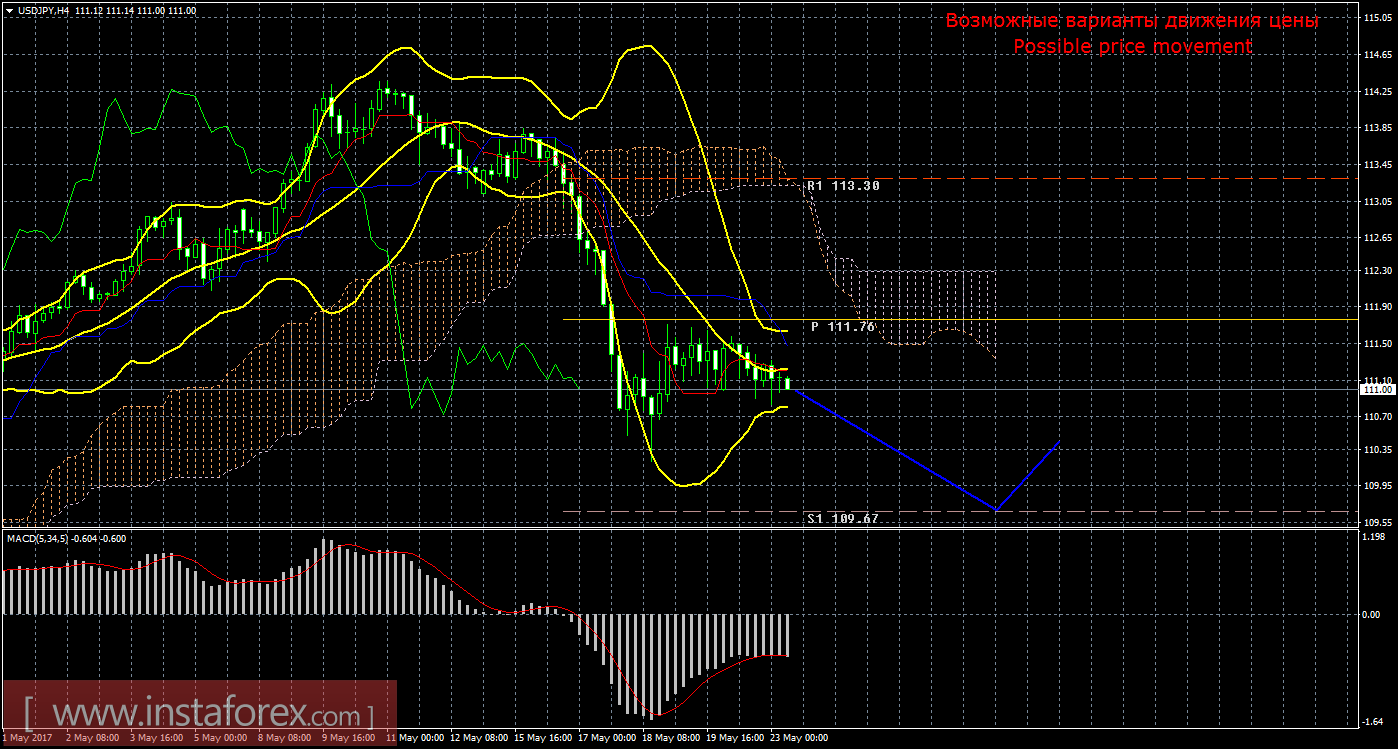Click the triangle arrow beside USDJPY,H4
1398x749 pixels.
(9, 10)
